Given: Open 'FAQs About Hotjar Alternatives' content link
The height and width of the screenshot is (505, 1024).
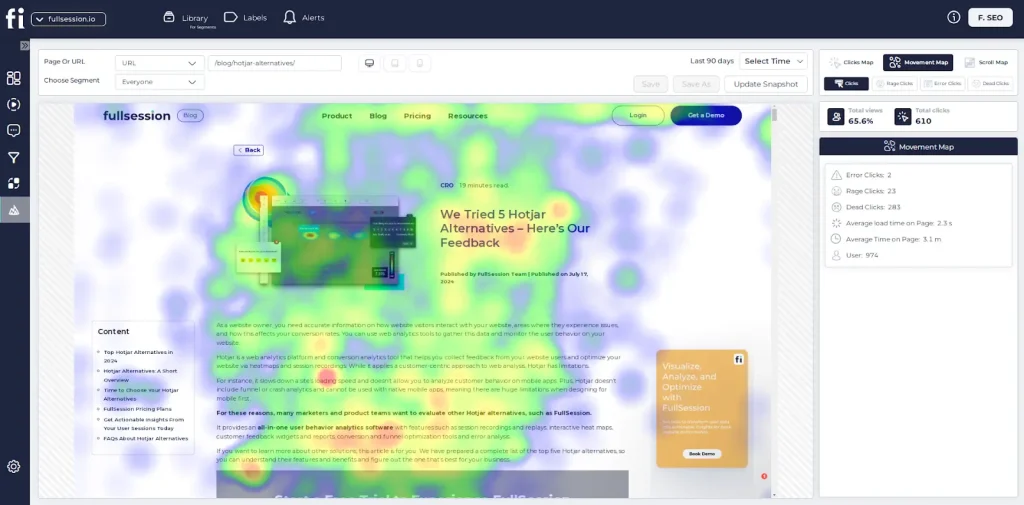Looking at the screenshot, I should tap(146, 438).
